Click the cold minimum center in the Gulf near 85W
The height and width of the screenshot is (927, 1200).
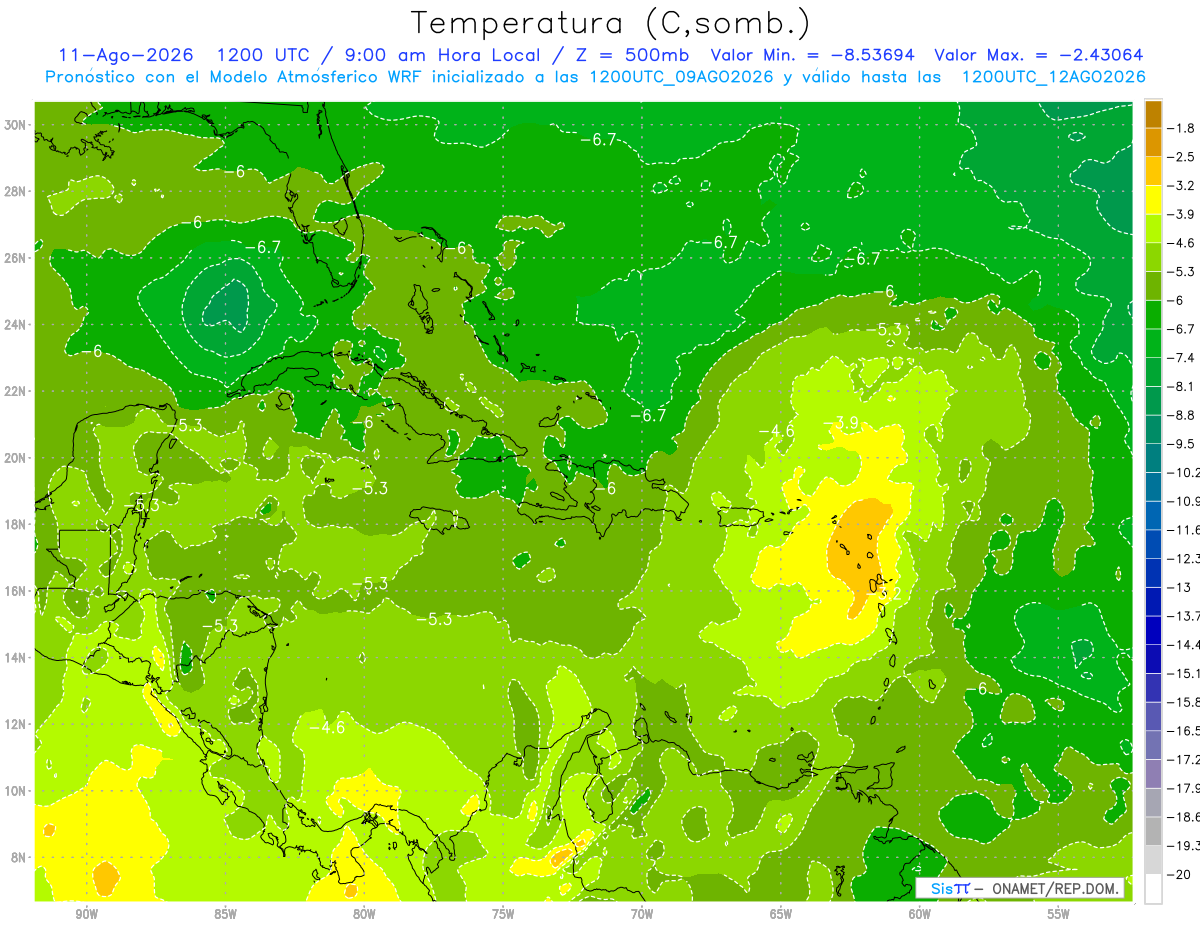(x=226, y=304)
